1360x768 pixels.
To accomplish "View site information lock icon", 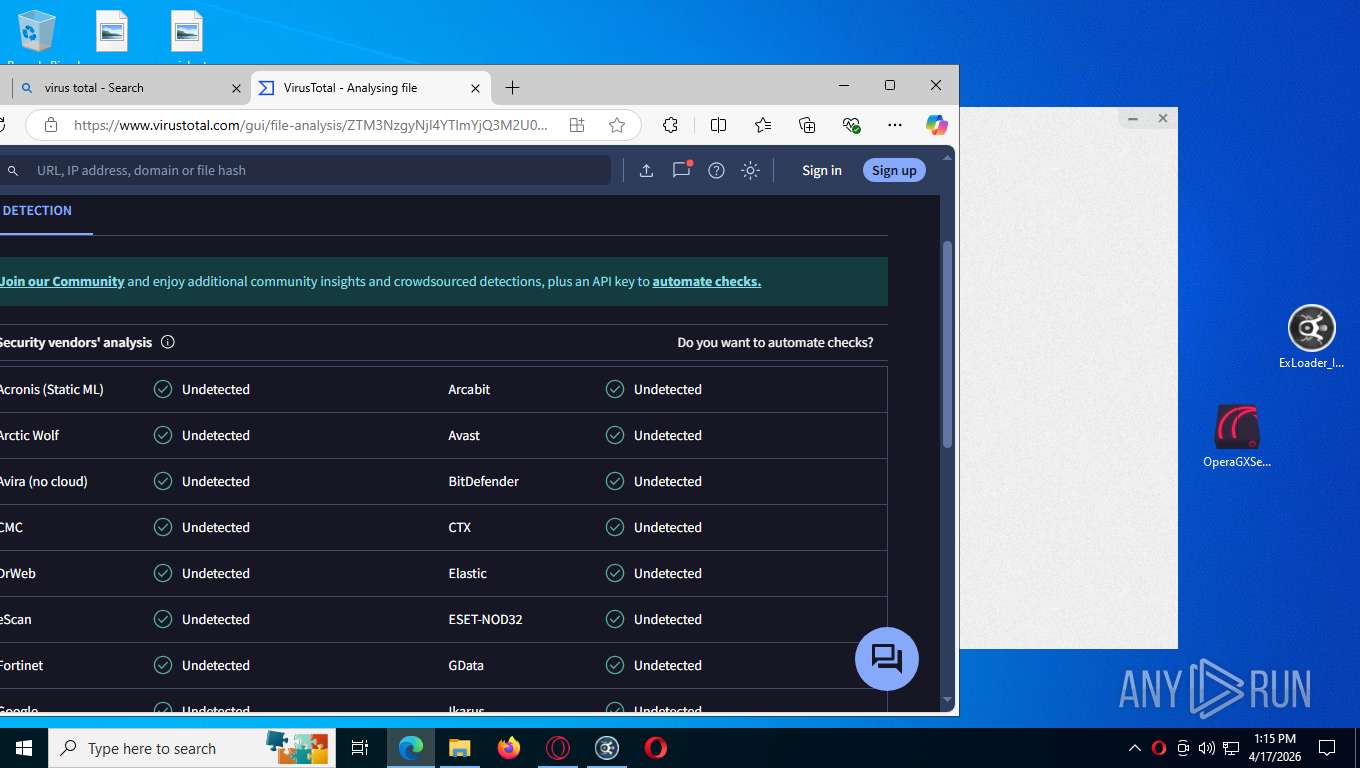I will tap(51, 125).
